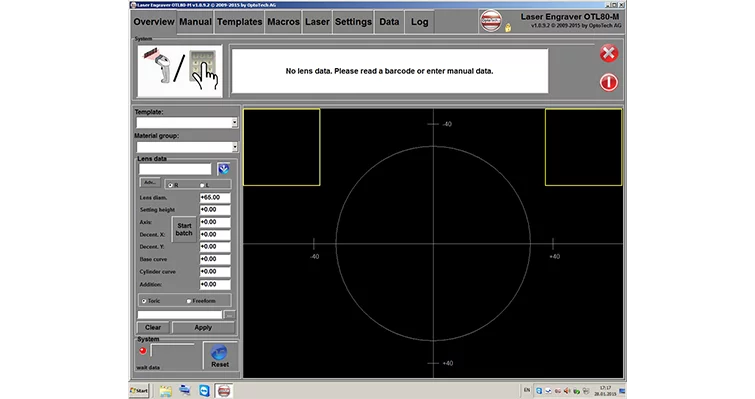Click the Clear button

click(153, 328)
